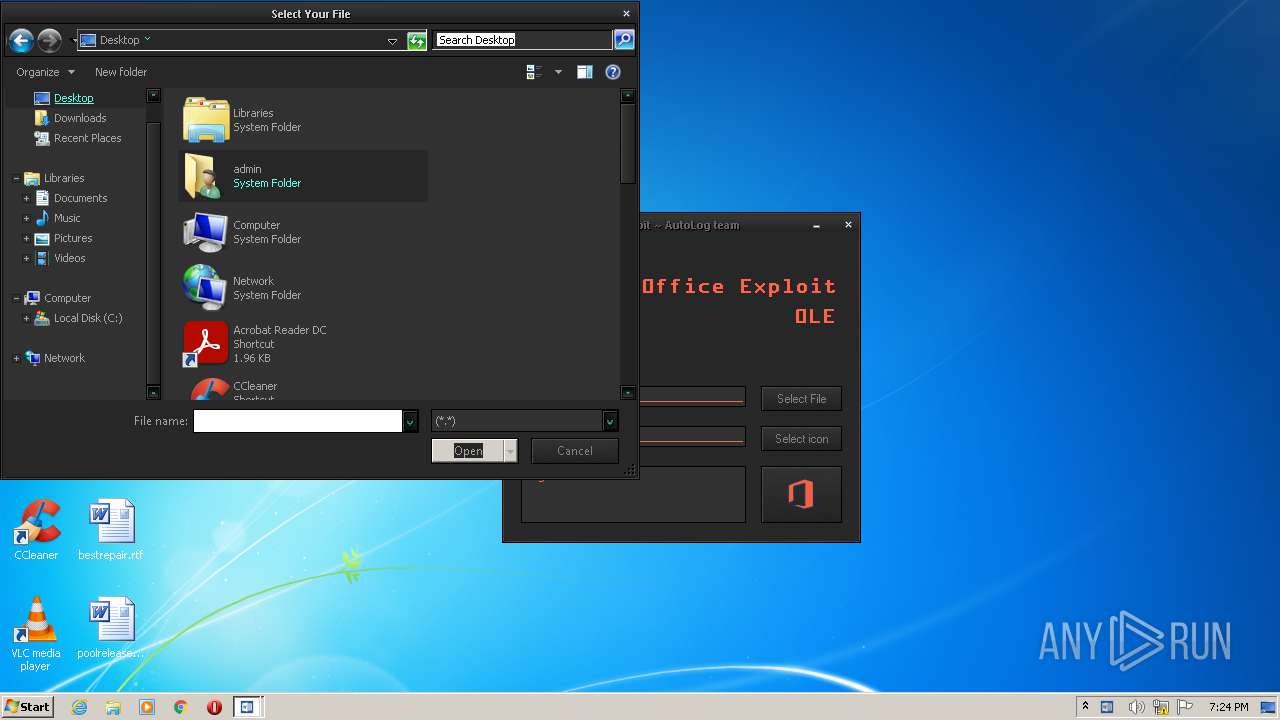This screenshot has height=720, width=1280.
Task: Go forward using the forward arrow button
Action: [49, 40]
